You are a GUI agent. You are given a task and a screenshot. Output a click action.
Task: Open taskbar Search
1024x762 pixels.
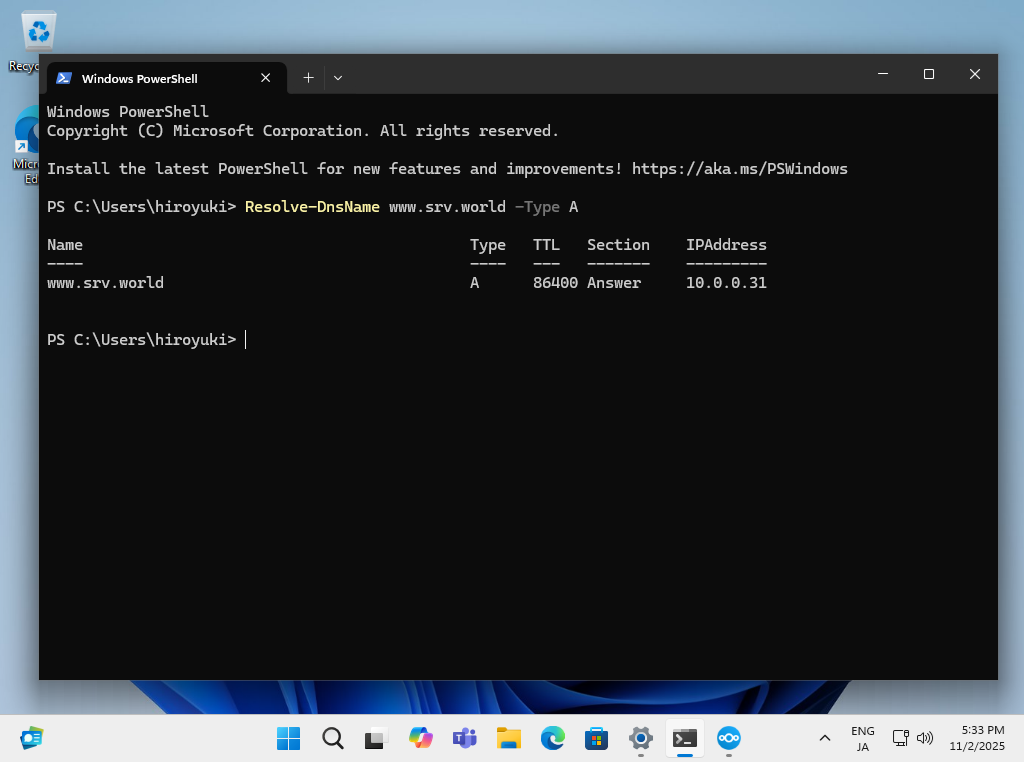pyautogui.click(x=332, y=738)
